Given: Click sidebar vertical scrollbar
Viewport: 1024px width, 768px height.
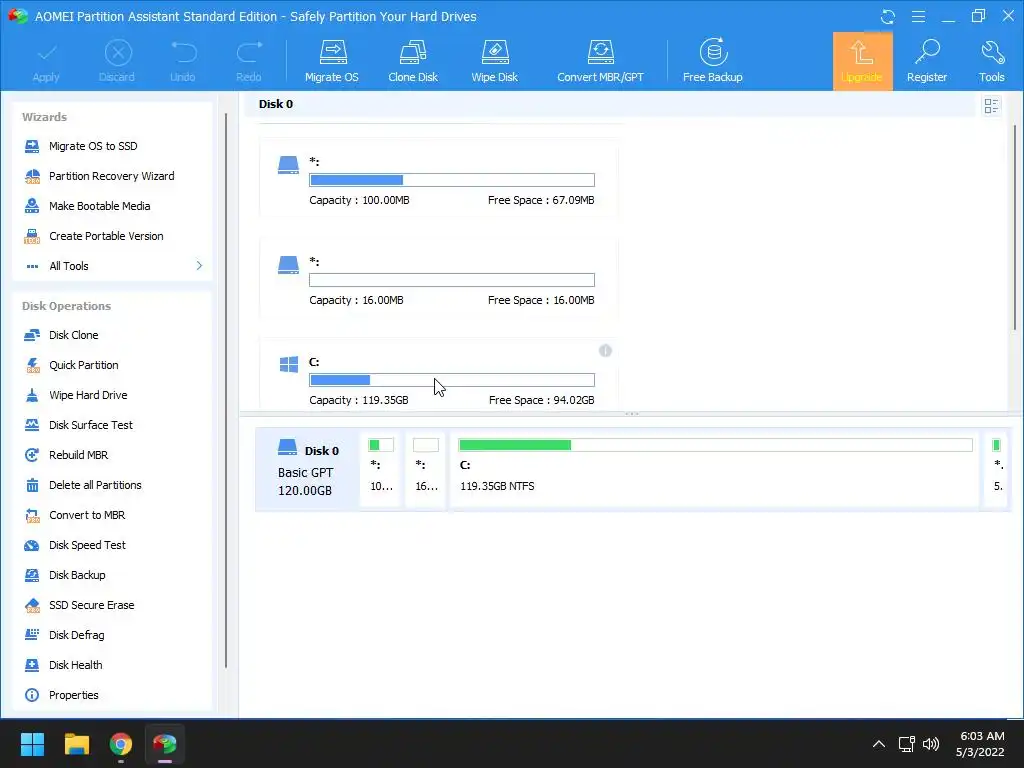Looking at the screenshot, I should pyautogui.click(x=226, y=391).
